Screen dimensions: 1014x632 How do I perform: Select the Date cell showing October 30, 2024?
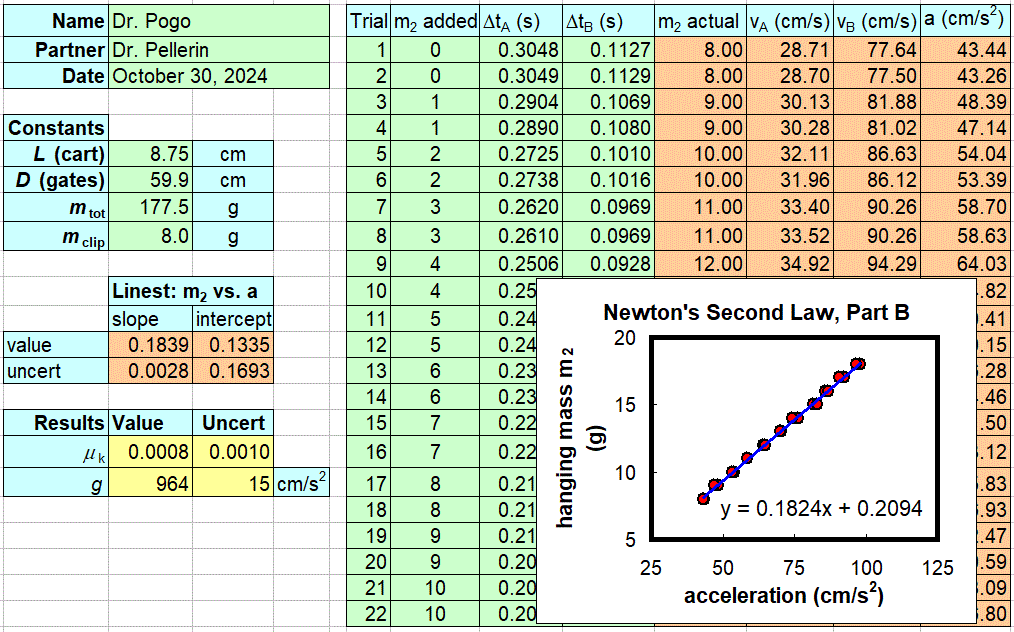click(x=218, y=75)
